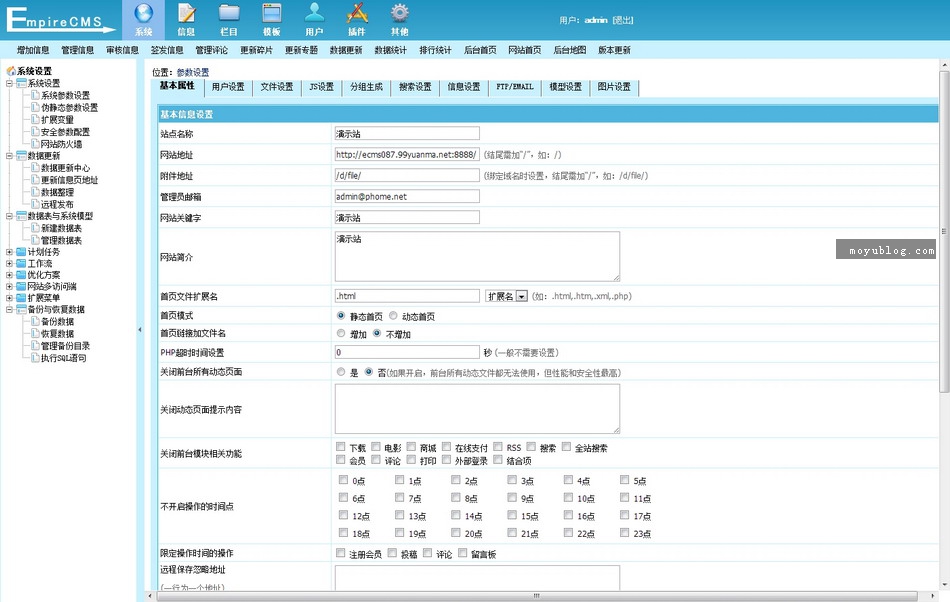This screenshot has height=602, width=950.
Task: Open the 增加信息 shortcut link
Action: [33, 50]
